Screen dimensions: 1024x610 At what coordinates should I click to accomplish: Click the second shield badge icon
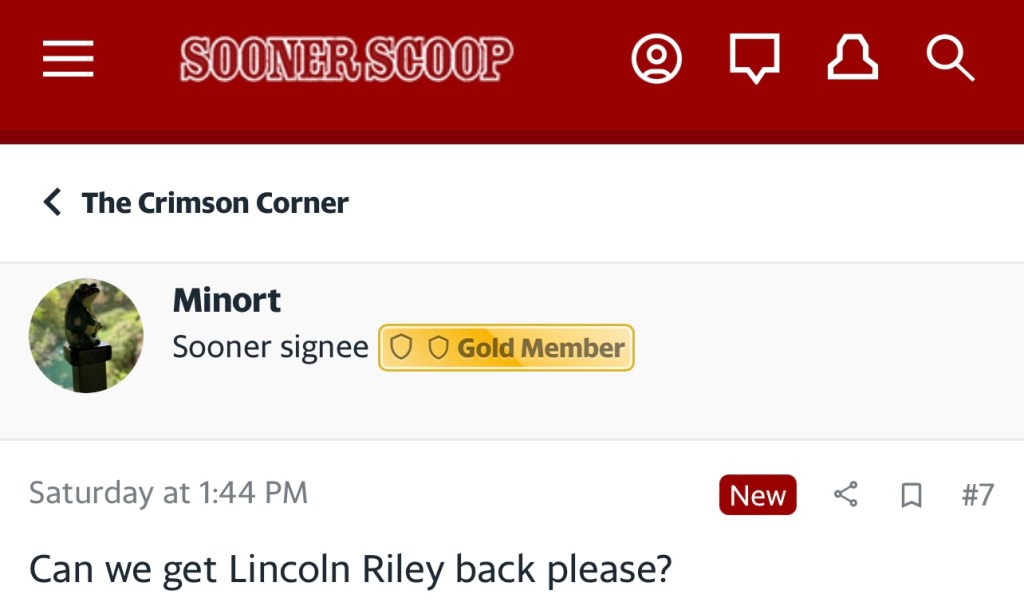click(x=438, y=348)
